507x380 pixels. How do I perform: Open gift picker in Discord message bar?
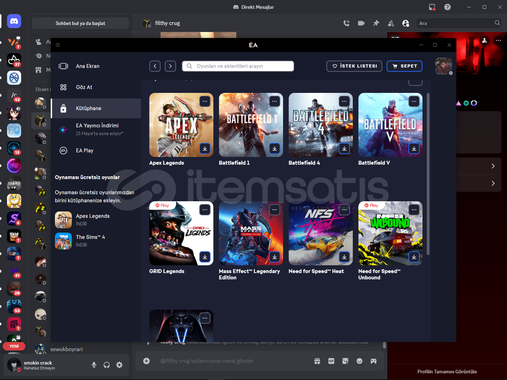point(317,361)
